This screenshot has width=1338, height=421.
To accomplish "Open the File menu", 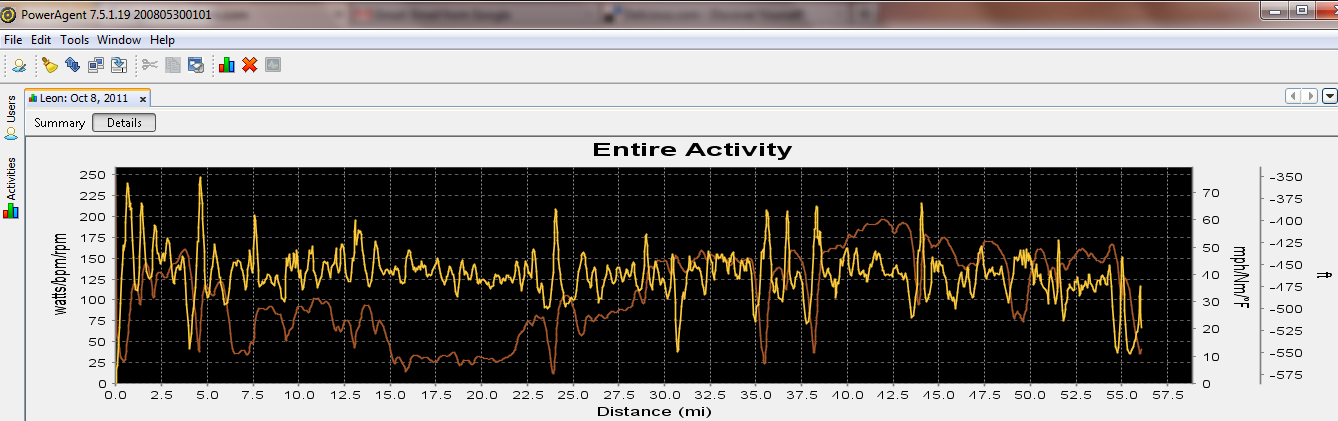I will point(13,40).
